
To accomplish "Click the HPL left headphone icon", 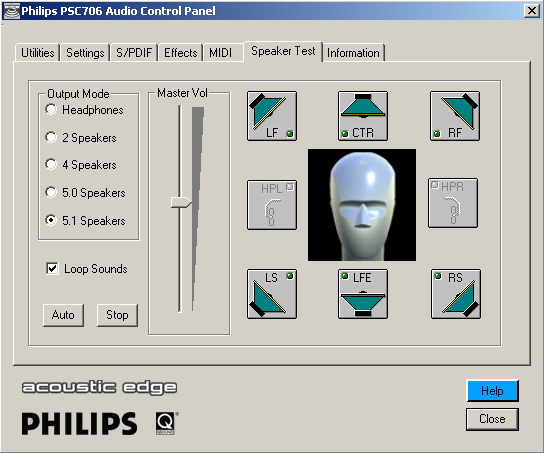I will coord(272,205).
